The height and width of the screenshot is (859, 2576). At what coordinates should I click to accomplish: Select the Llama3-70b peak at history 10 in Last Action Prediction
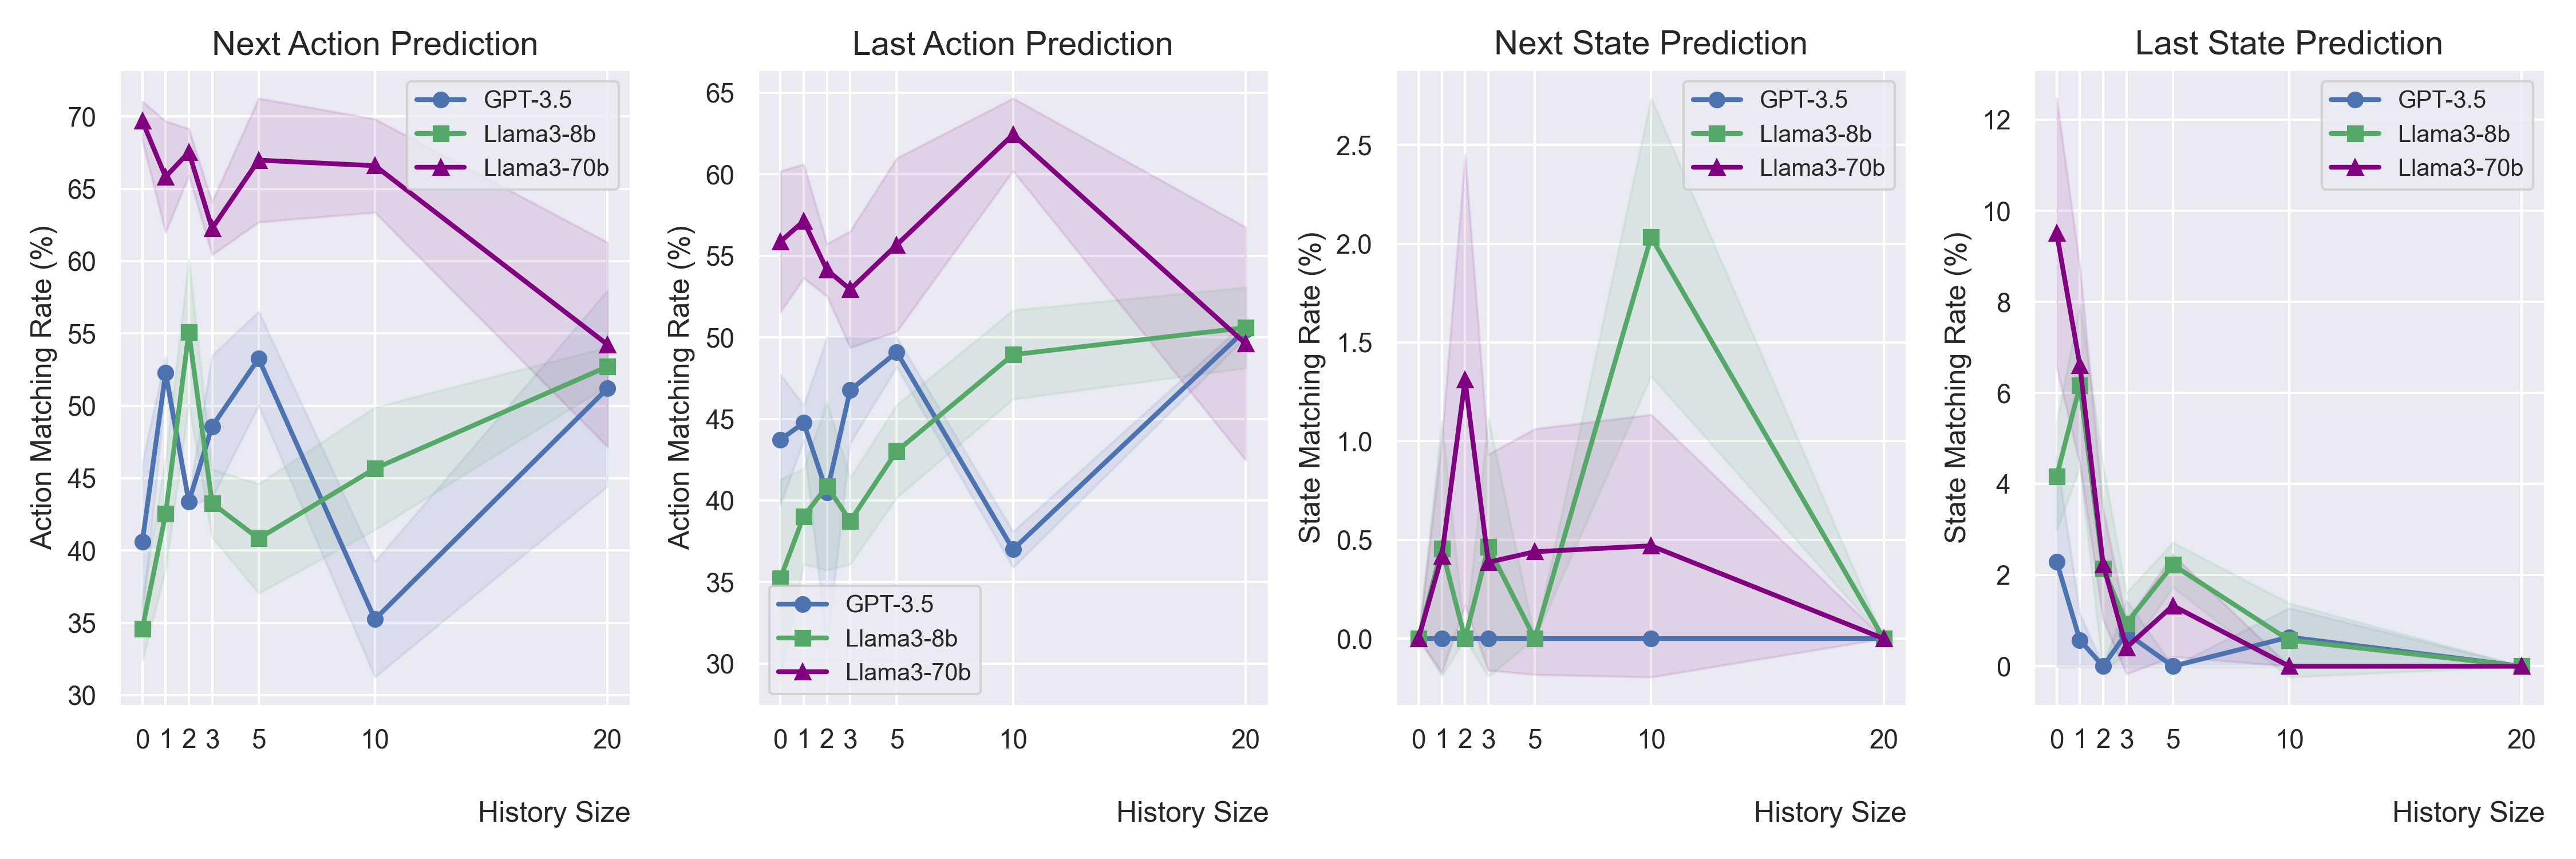click(1013, 135)
